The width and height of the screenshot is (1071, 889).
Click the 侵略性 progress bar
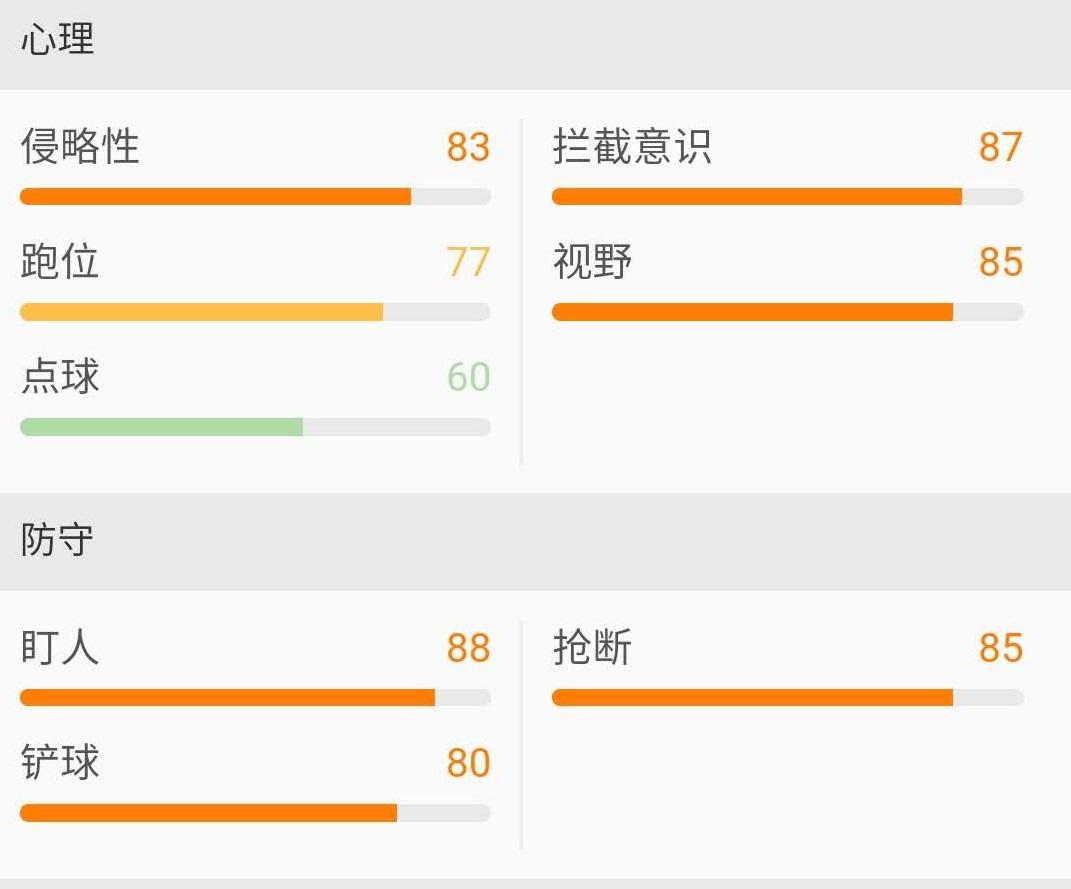pos(255,196)
